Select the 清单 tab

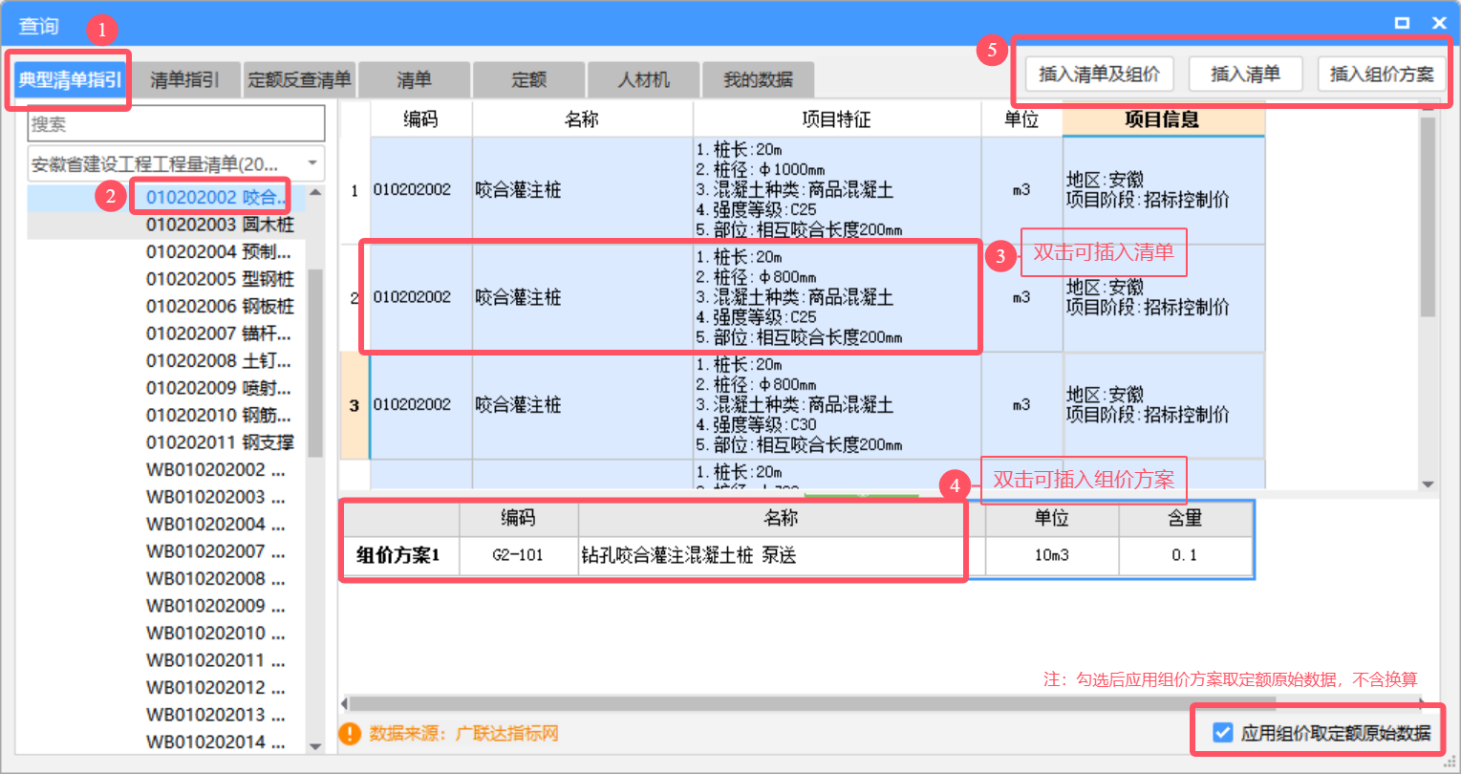[x=414, y=80]
